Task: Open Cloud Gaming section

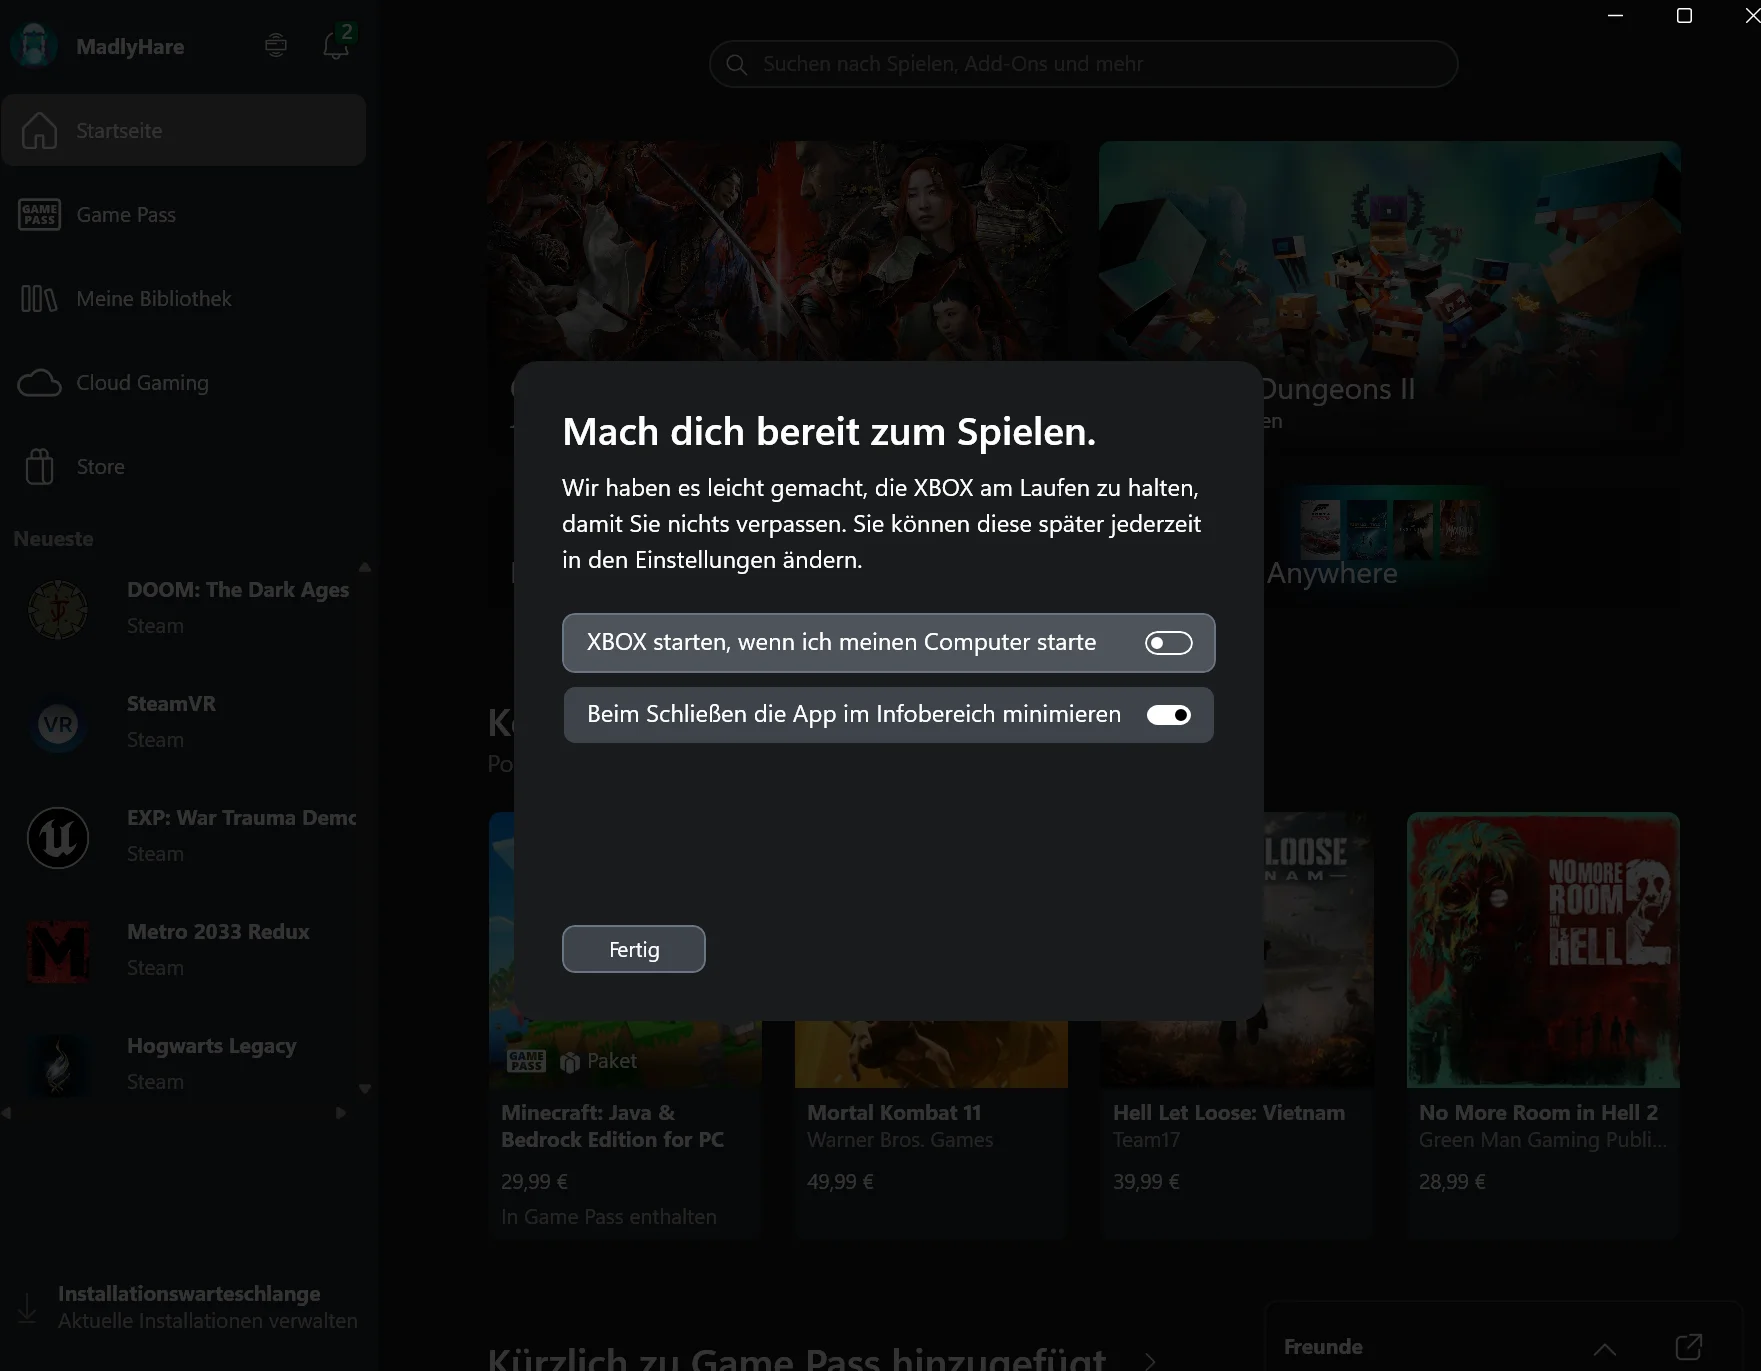Action: pyautogui.click(x=184, y=383)
